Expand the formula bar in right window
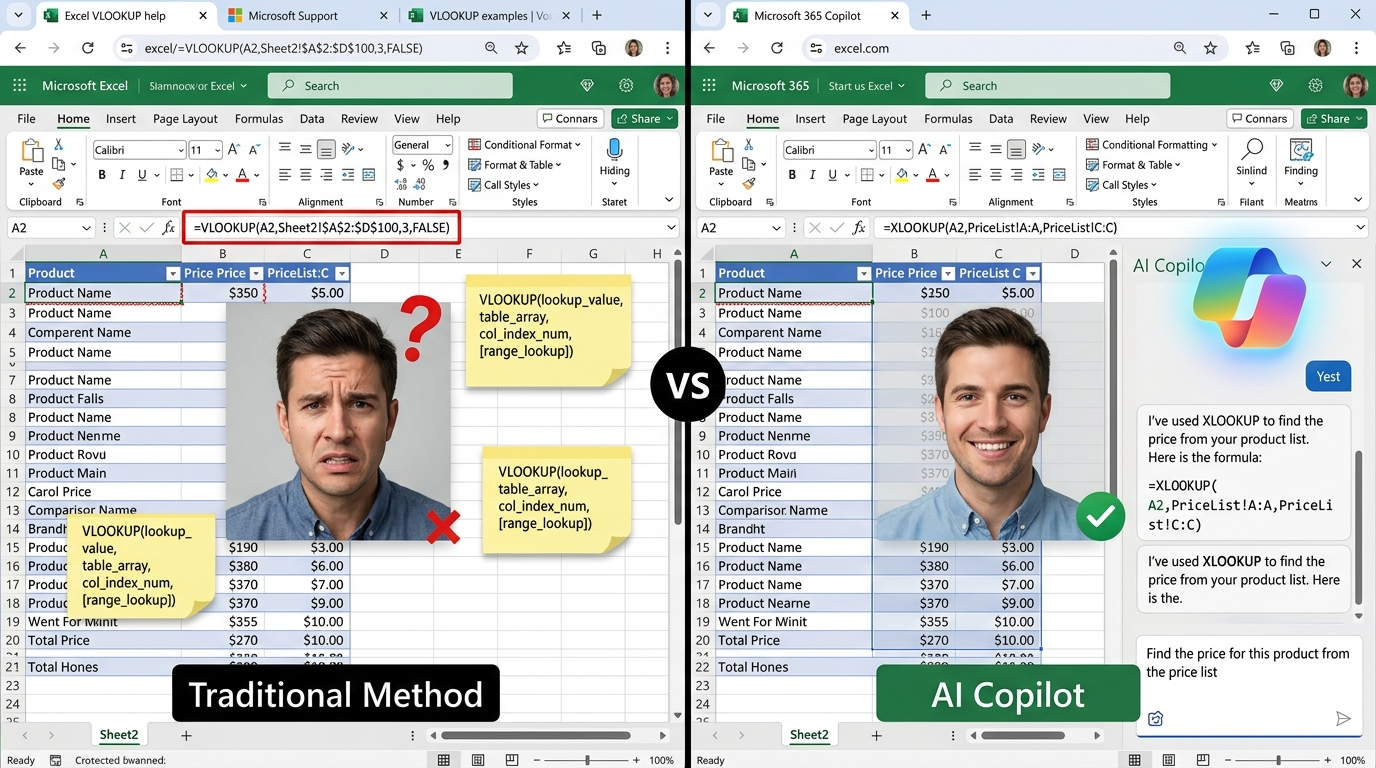The width and height of the screenshot is (1376, 768). [x=1360, y=228]
